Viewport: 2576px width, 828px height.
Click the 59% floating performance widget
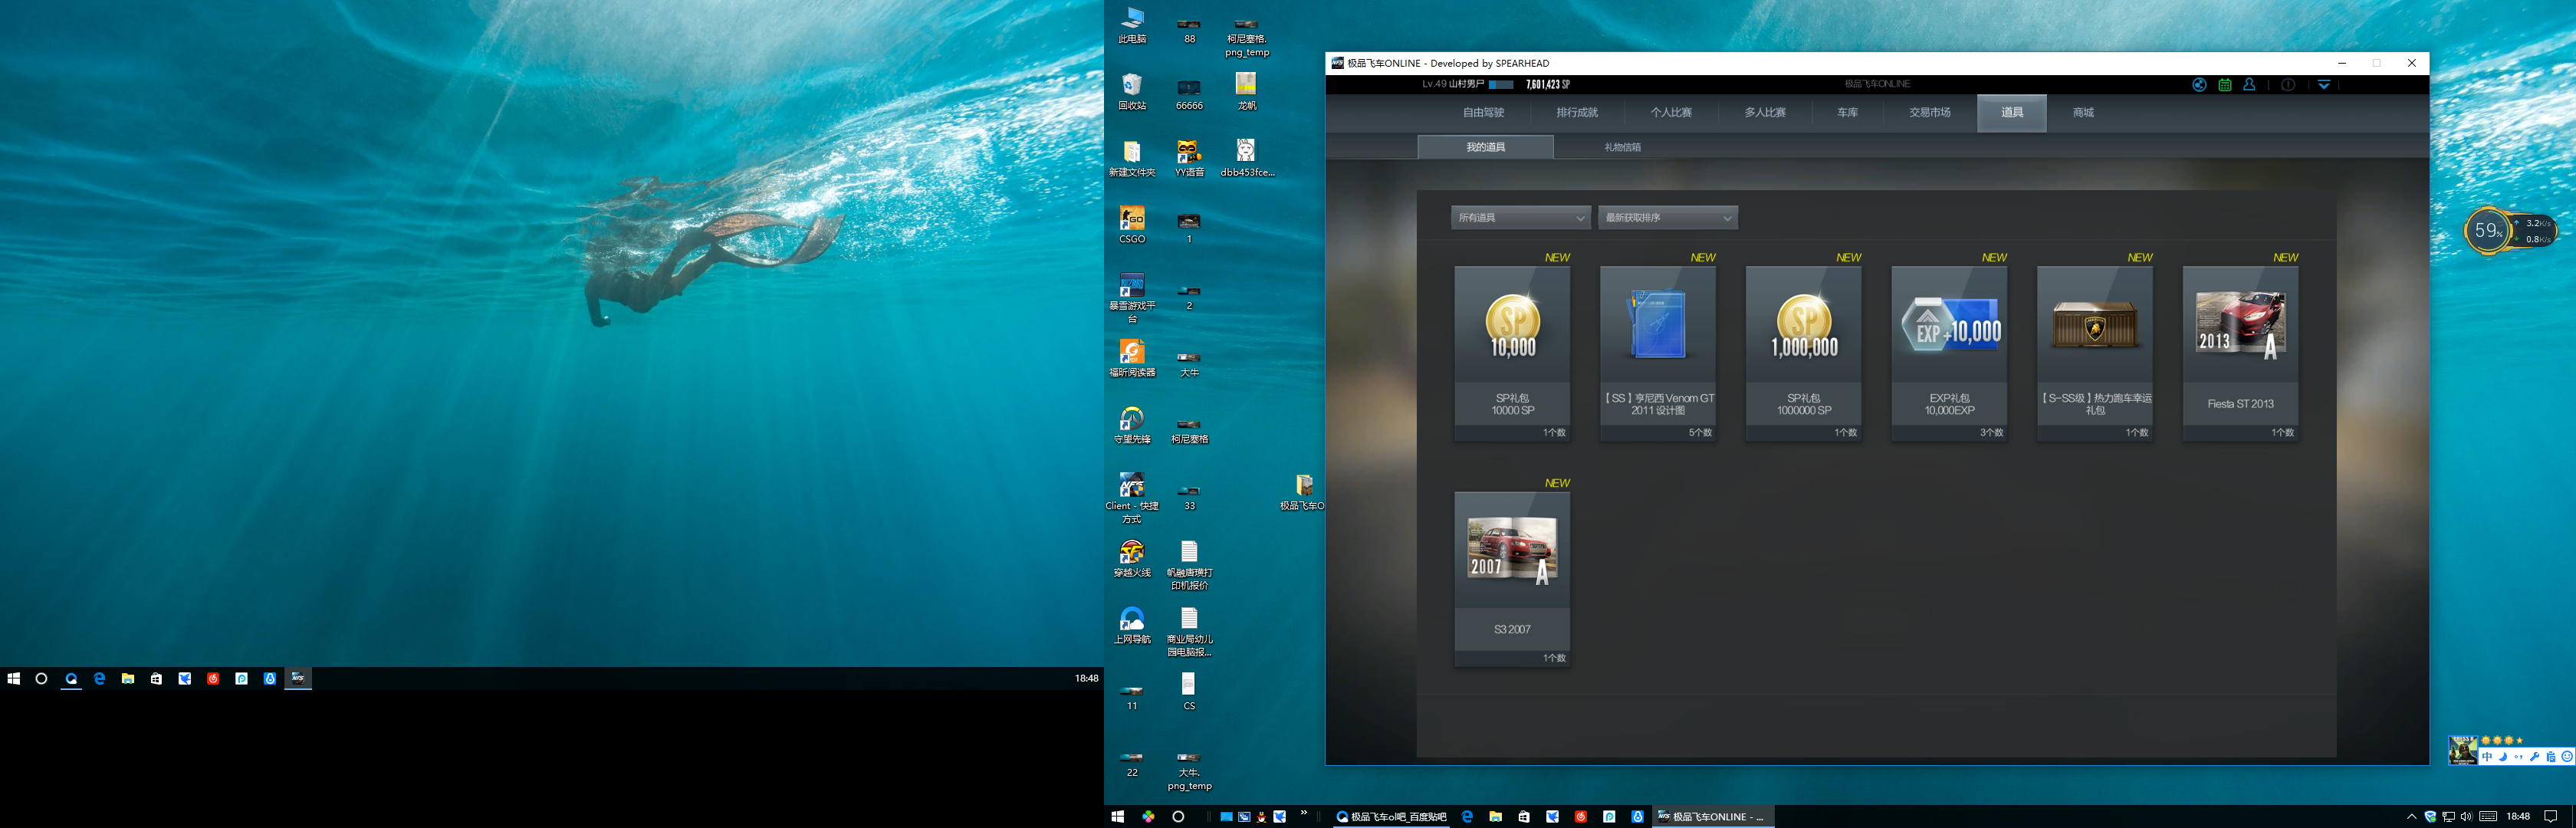tap(2488, 231)
